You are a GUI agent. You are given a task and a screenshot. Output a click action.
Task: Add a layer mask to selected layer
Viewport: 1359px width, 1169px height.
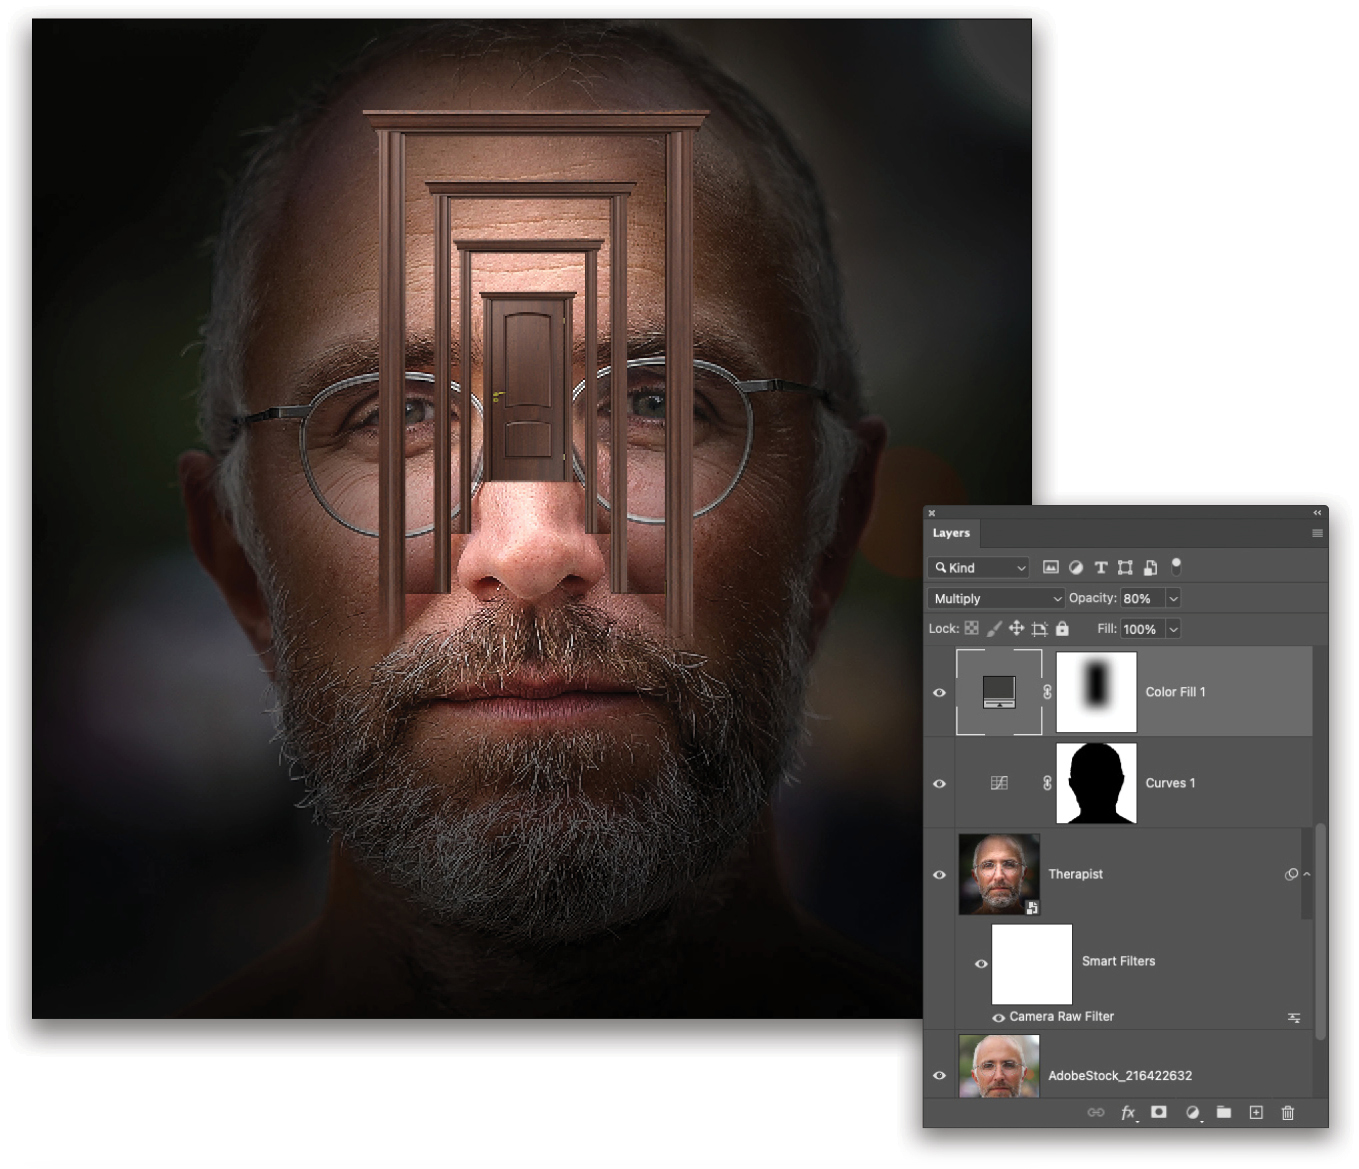click(x=1159, y=1112)
